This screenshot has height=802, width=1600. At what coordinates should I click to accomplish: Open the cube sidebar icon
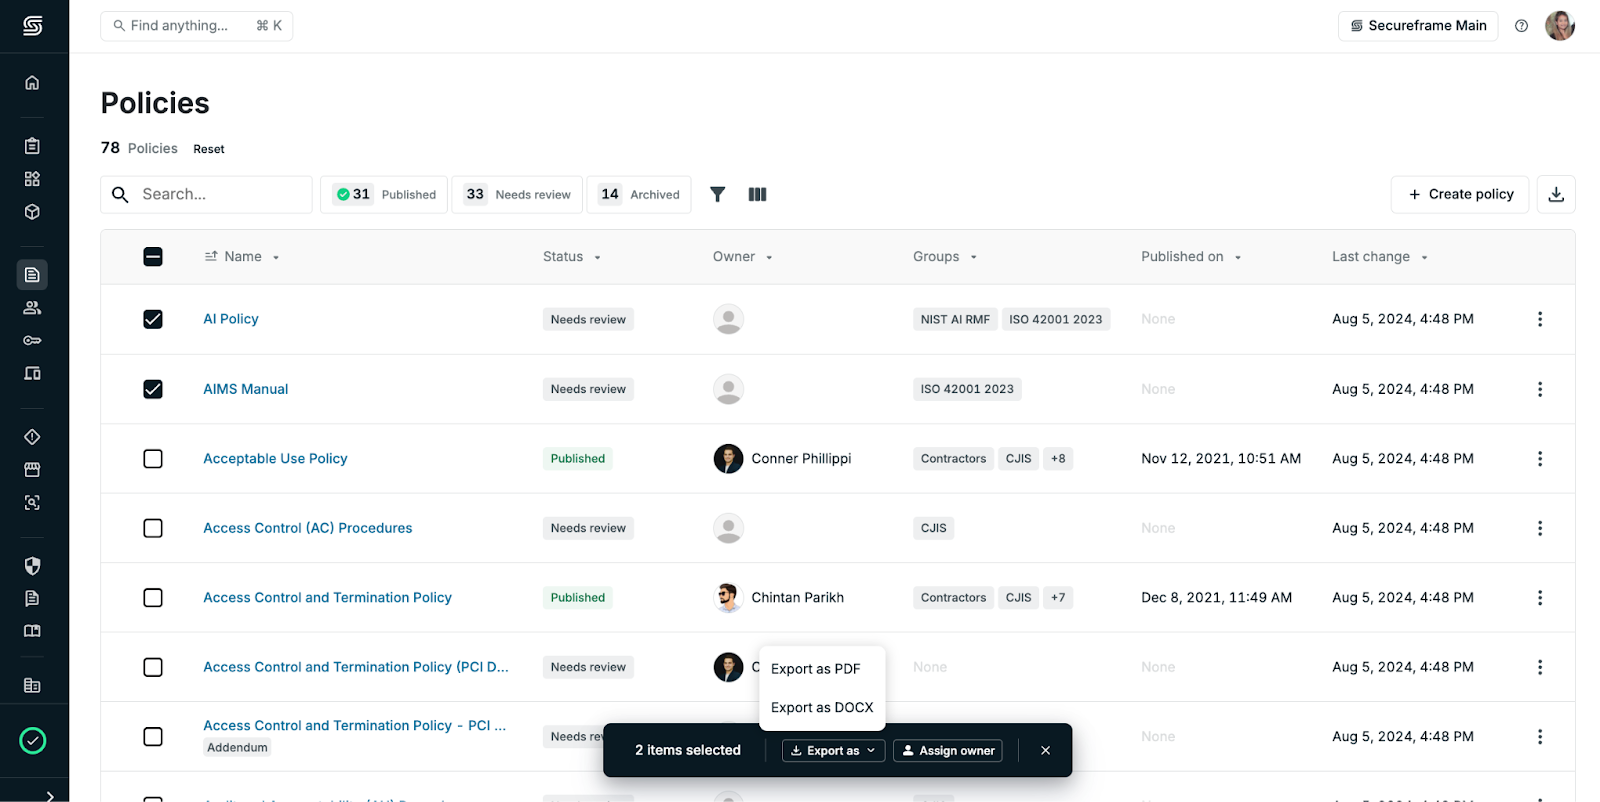coord(32,212)
